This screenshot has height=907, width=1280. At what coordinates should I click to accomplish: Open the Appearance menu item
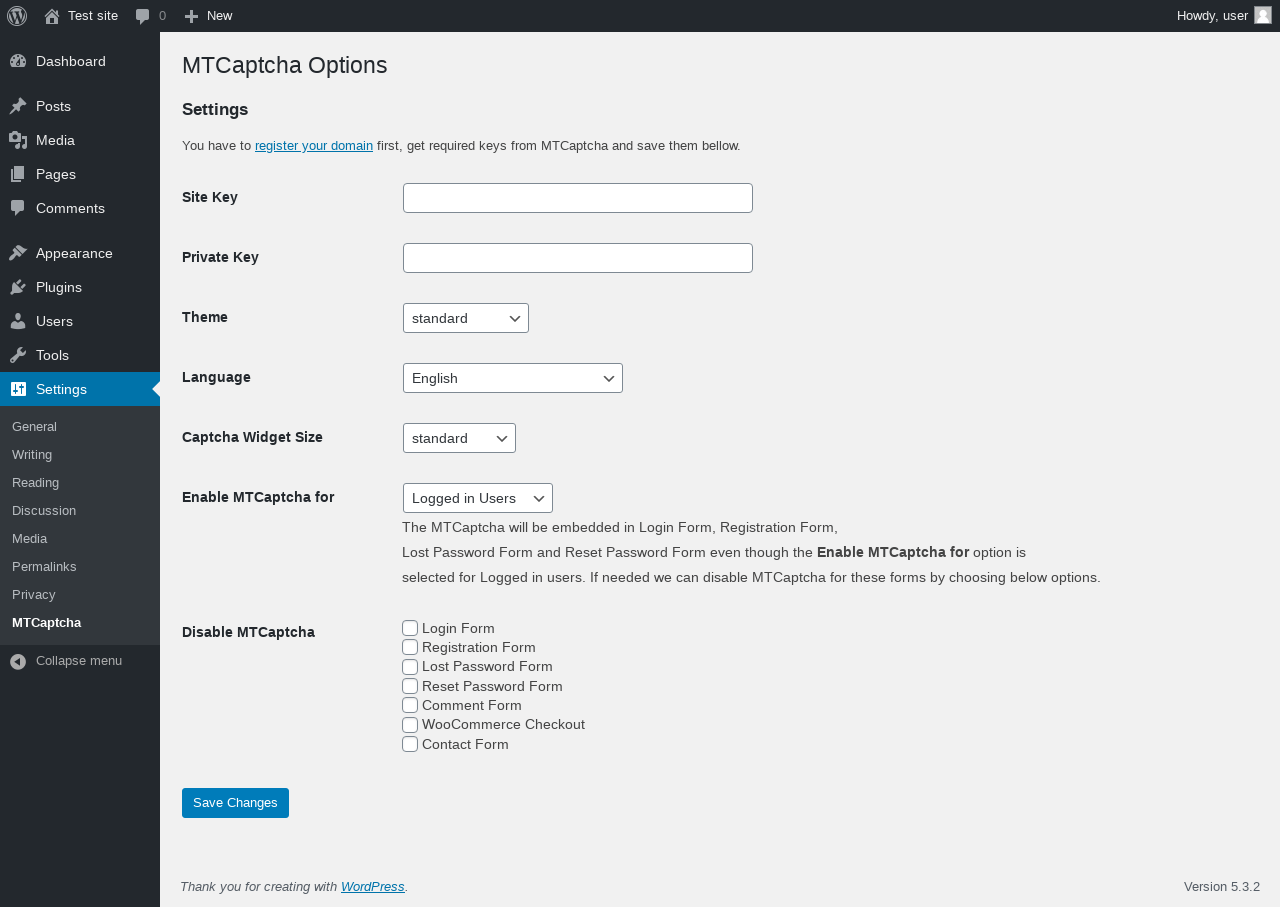click(74, 253)
